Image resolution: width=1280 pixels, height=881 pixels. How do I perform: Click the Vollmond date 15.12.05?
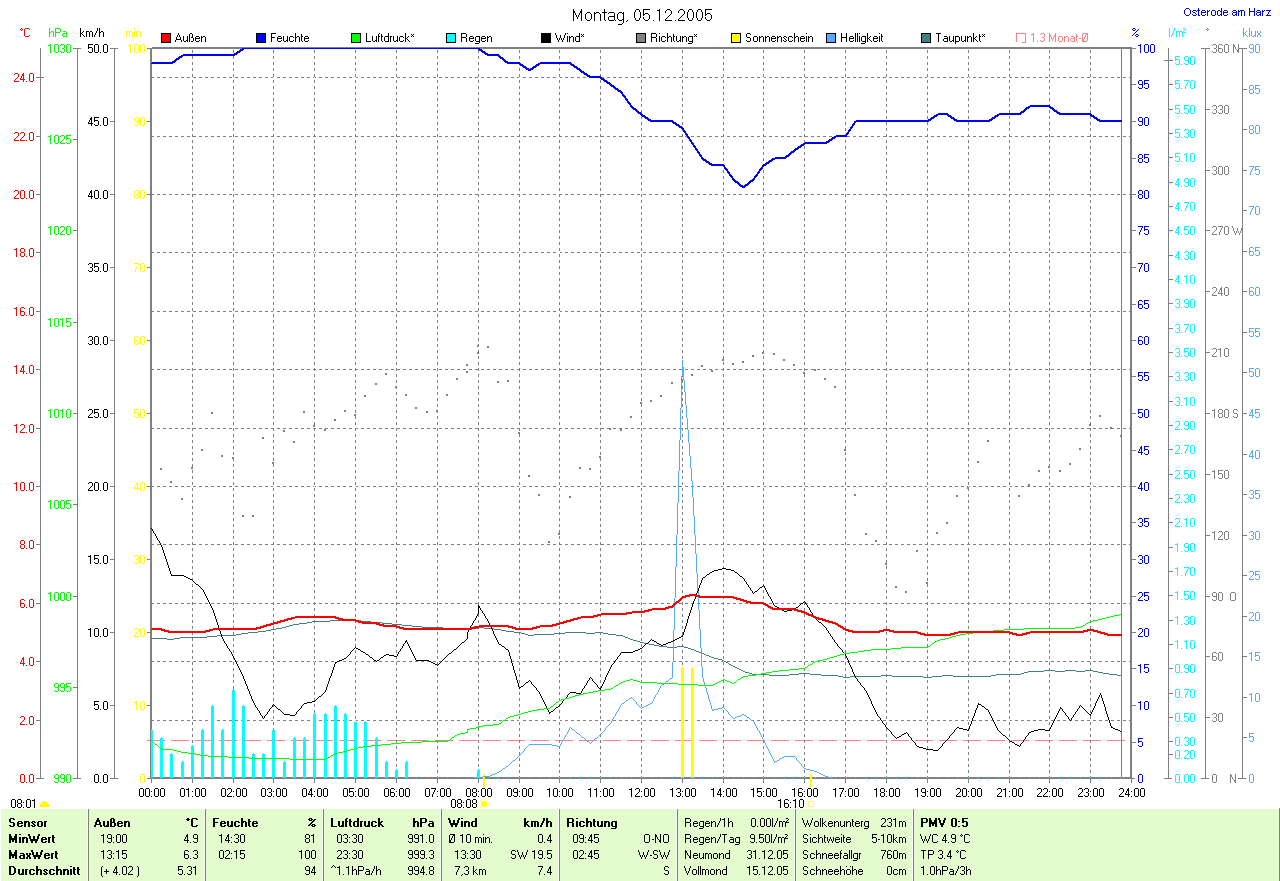pyautogui.click(x=768, y=871)
